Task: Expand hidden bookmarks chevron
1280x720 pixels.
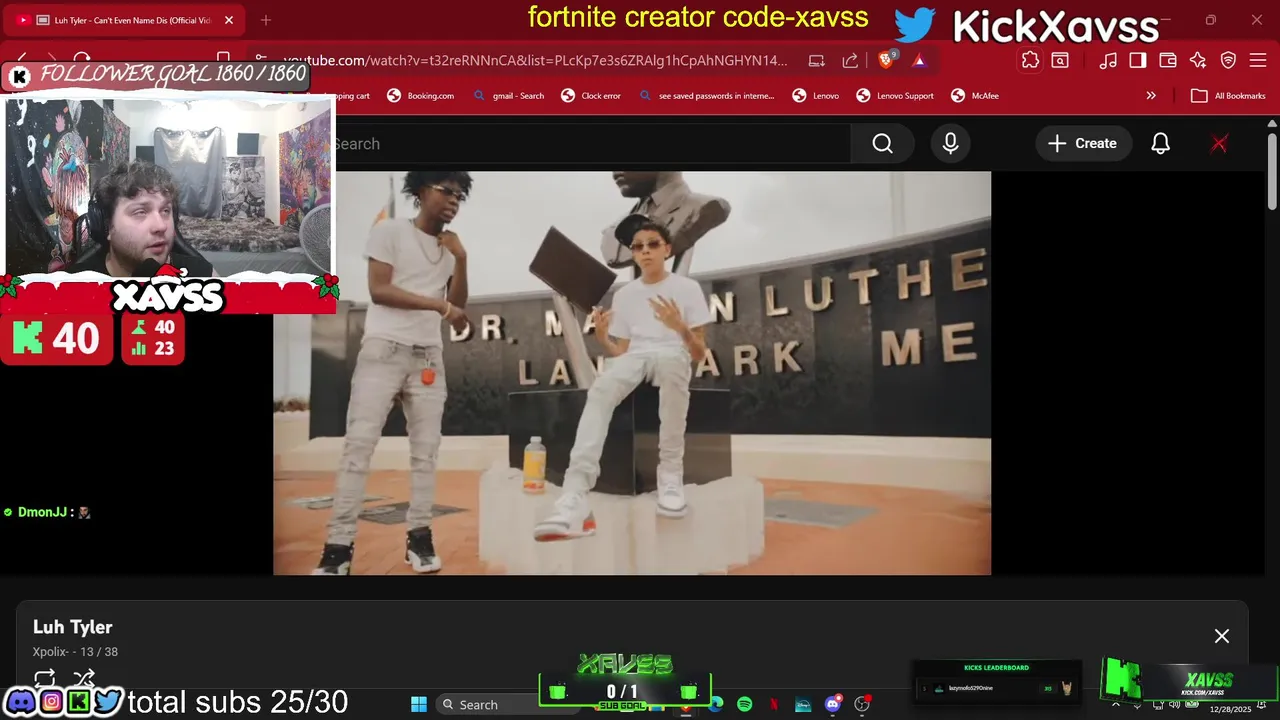Action: point(1151,96)
